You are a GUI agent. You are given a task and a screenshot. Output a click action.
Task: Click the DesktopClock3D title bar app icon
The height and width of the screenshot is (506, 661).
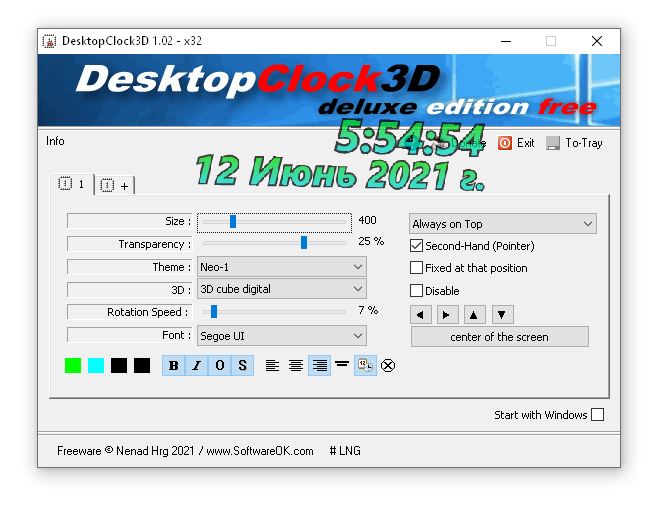49,41
